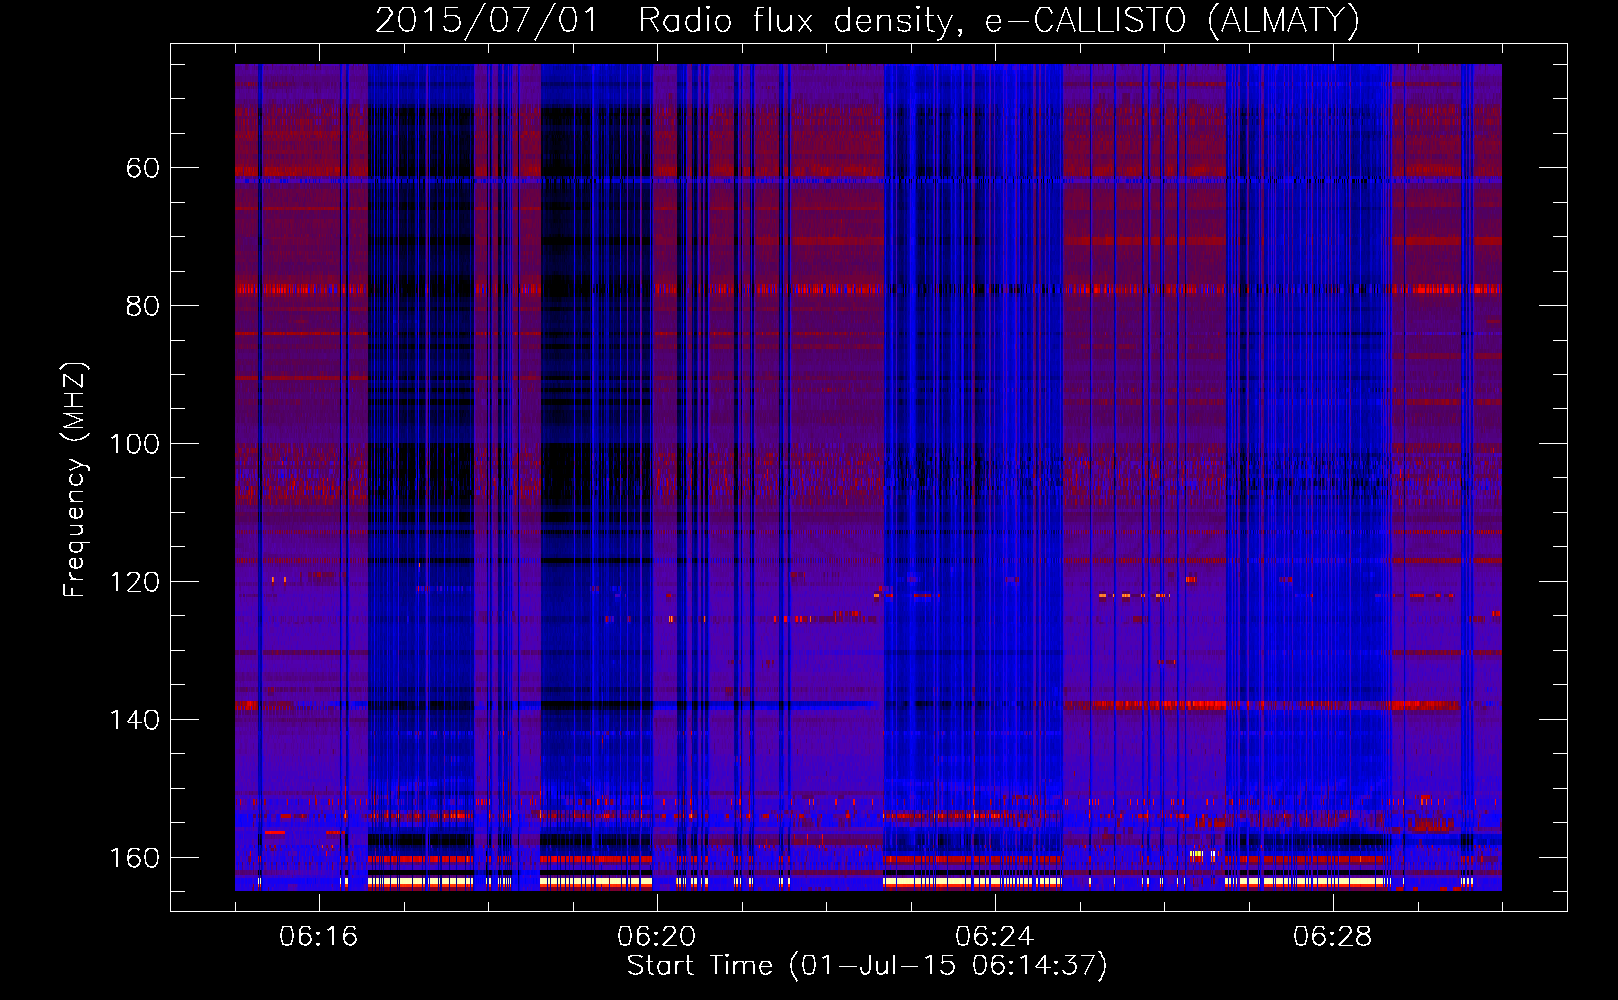Click the 'Start Time (01-Jul-15 06:14:37)' label
Image resolution: width=1618 pixels, height=1000 pixels.
[867, 966]
